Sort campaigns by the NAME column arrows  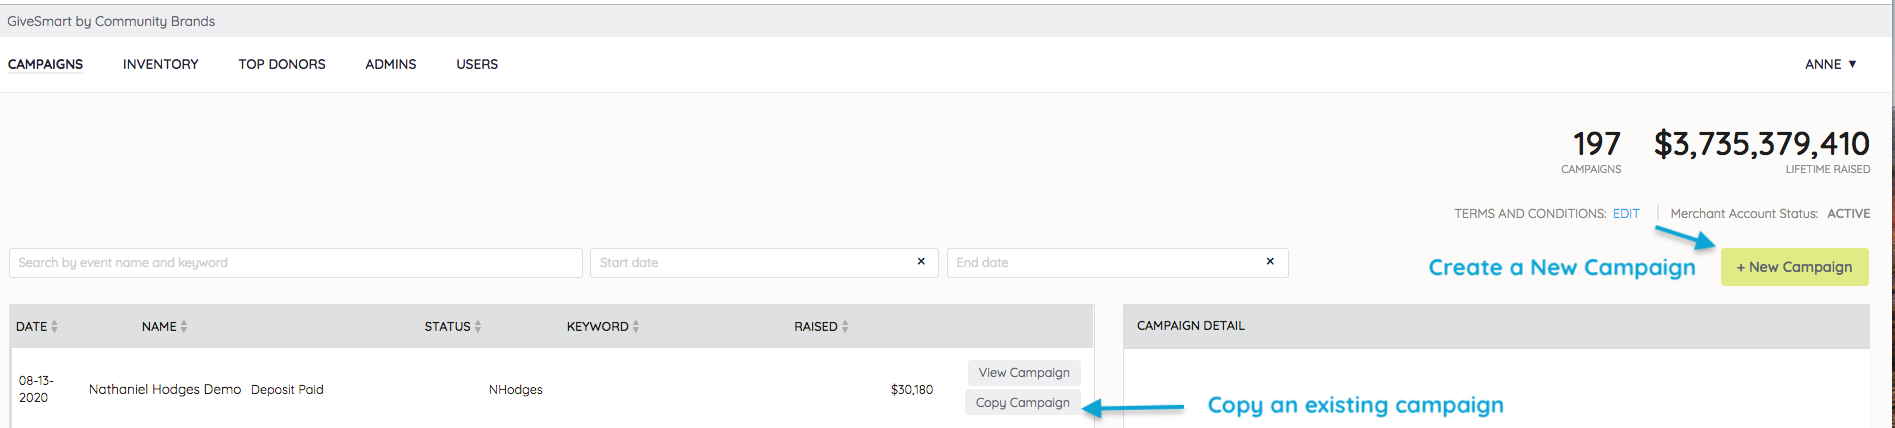click(x=184, y=327)
